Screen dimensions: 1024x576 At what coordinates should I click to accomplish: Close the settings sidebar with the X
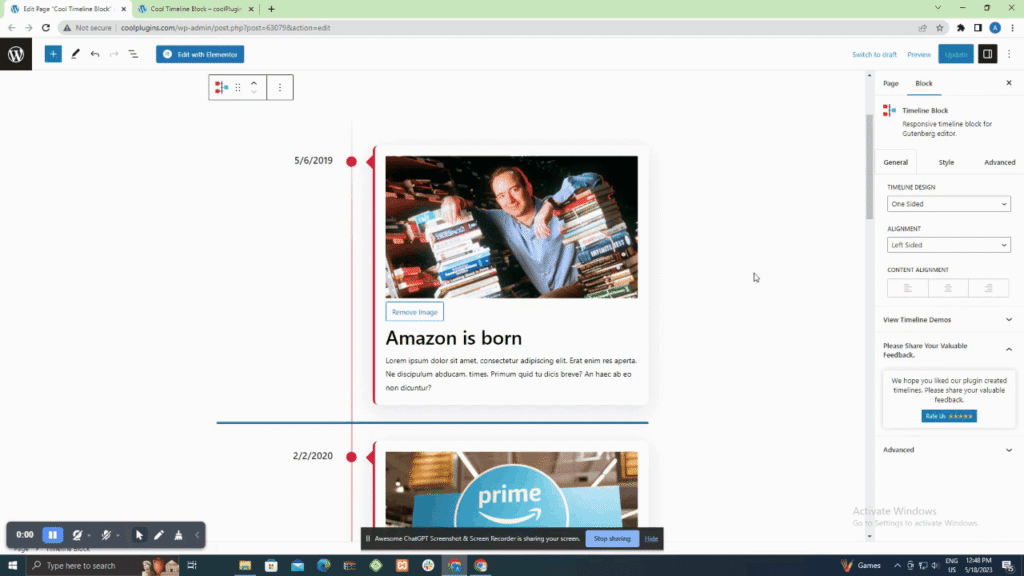1008,84
